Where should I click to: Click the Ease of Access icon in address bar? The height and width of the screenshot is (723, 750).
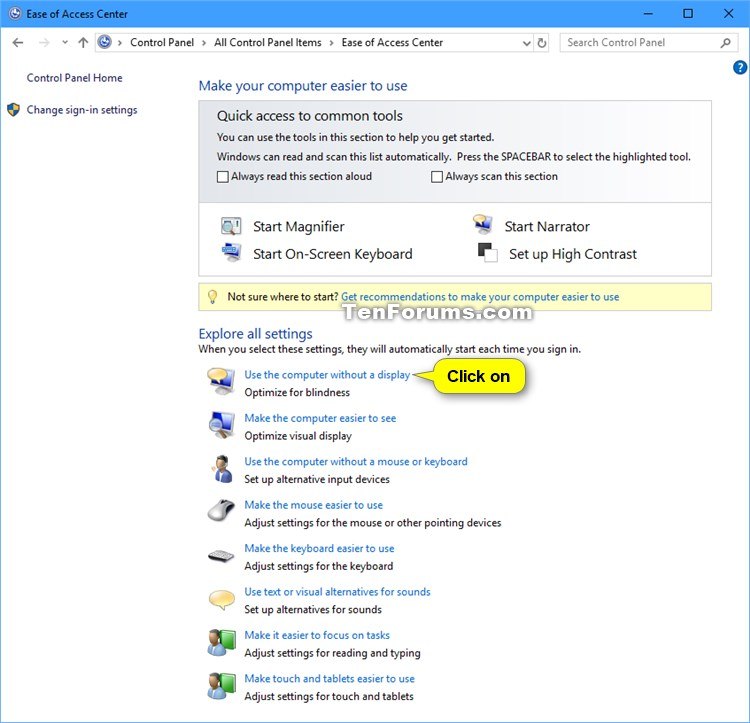[x=105, y=42]
